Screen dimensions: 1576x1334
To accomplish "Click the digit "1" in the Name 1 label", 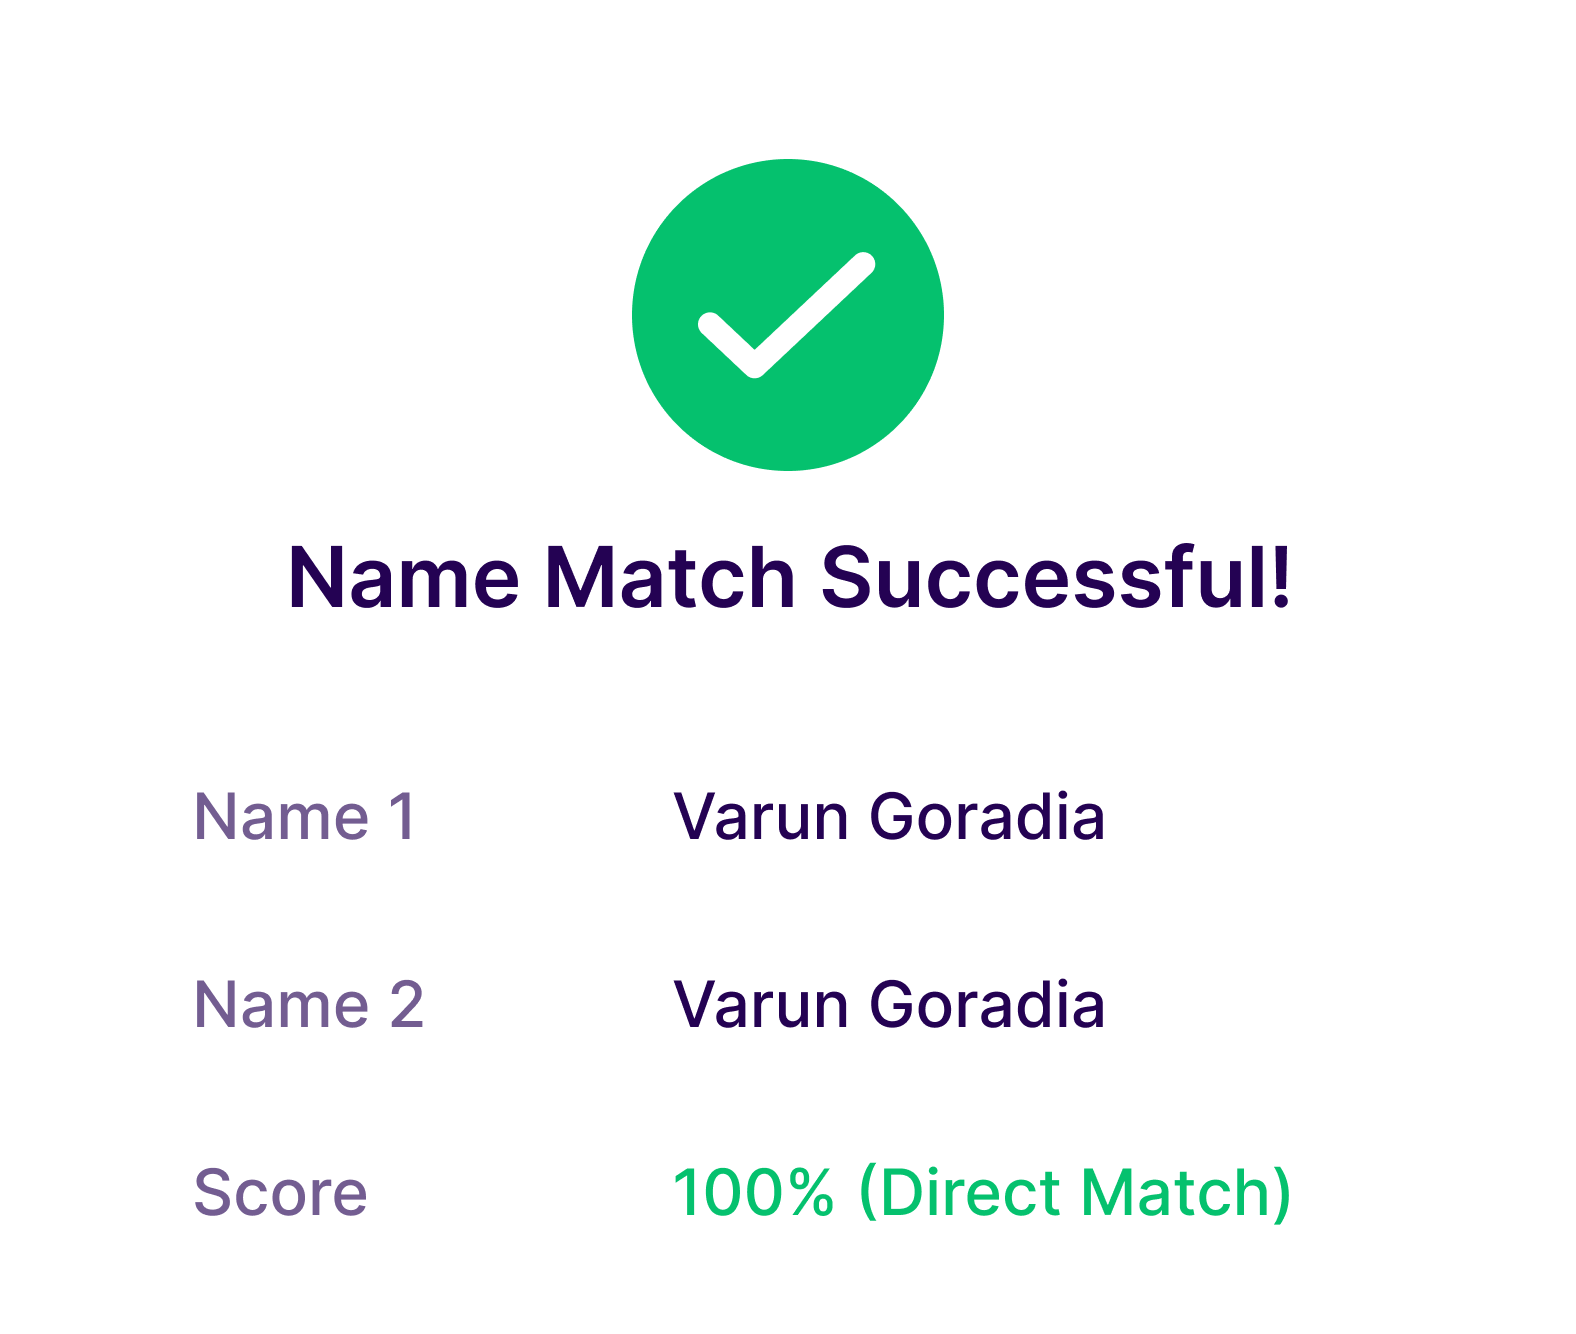I will [403, 817].
